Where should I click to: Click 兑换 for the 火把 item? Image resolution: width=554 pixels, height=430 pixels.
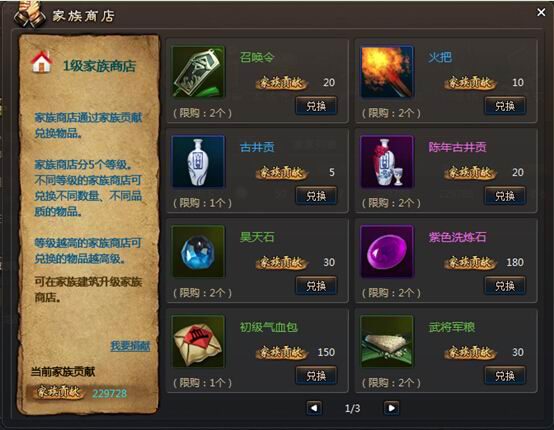505,106
